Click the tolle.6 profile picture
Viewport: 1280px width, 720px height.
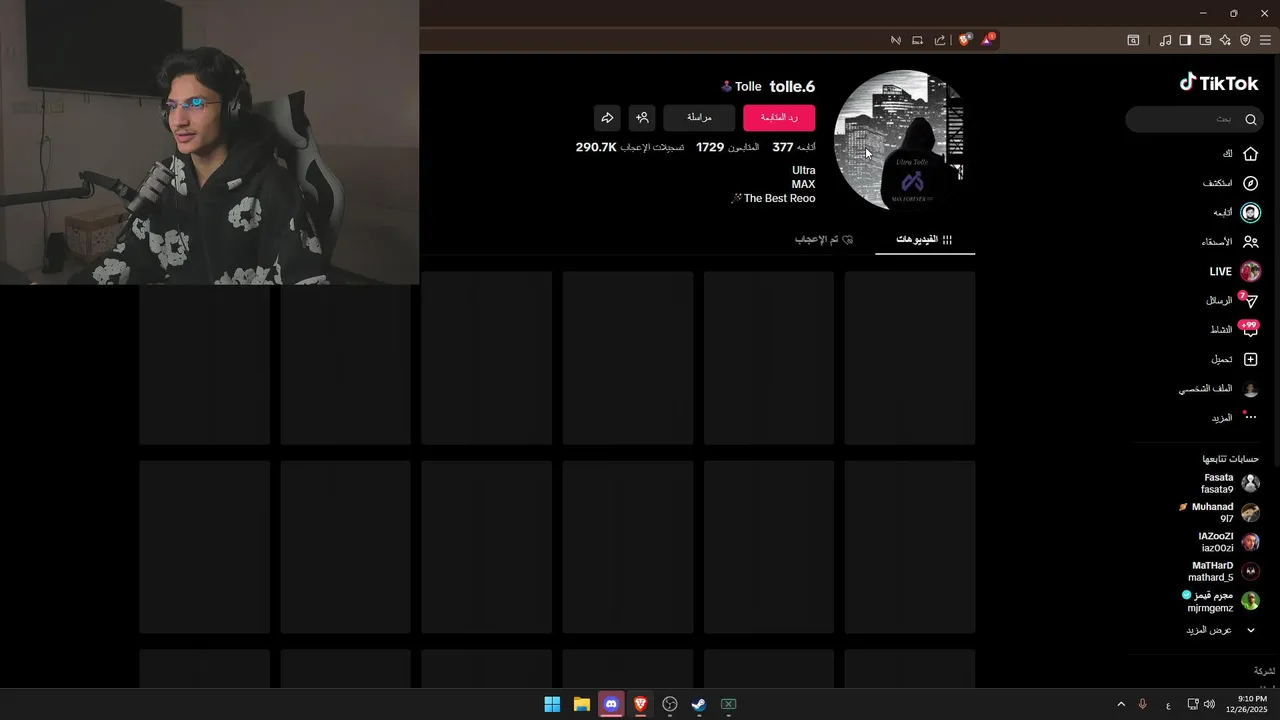[x=903, y=140]
